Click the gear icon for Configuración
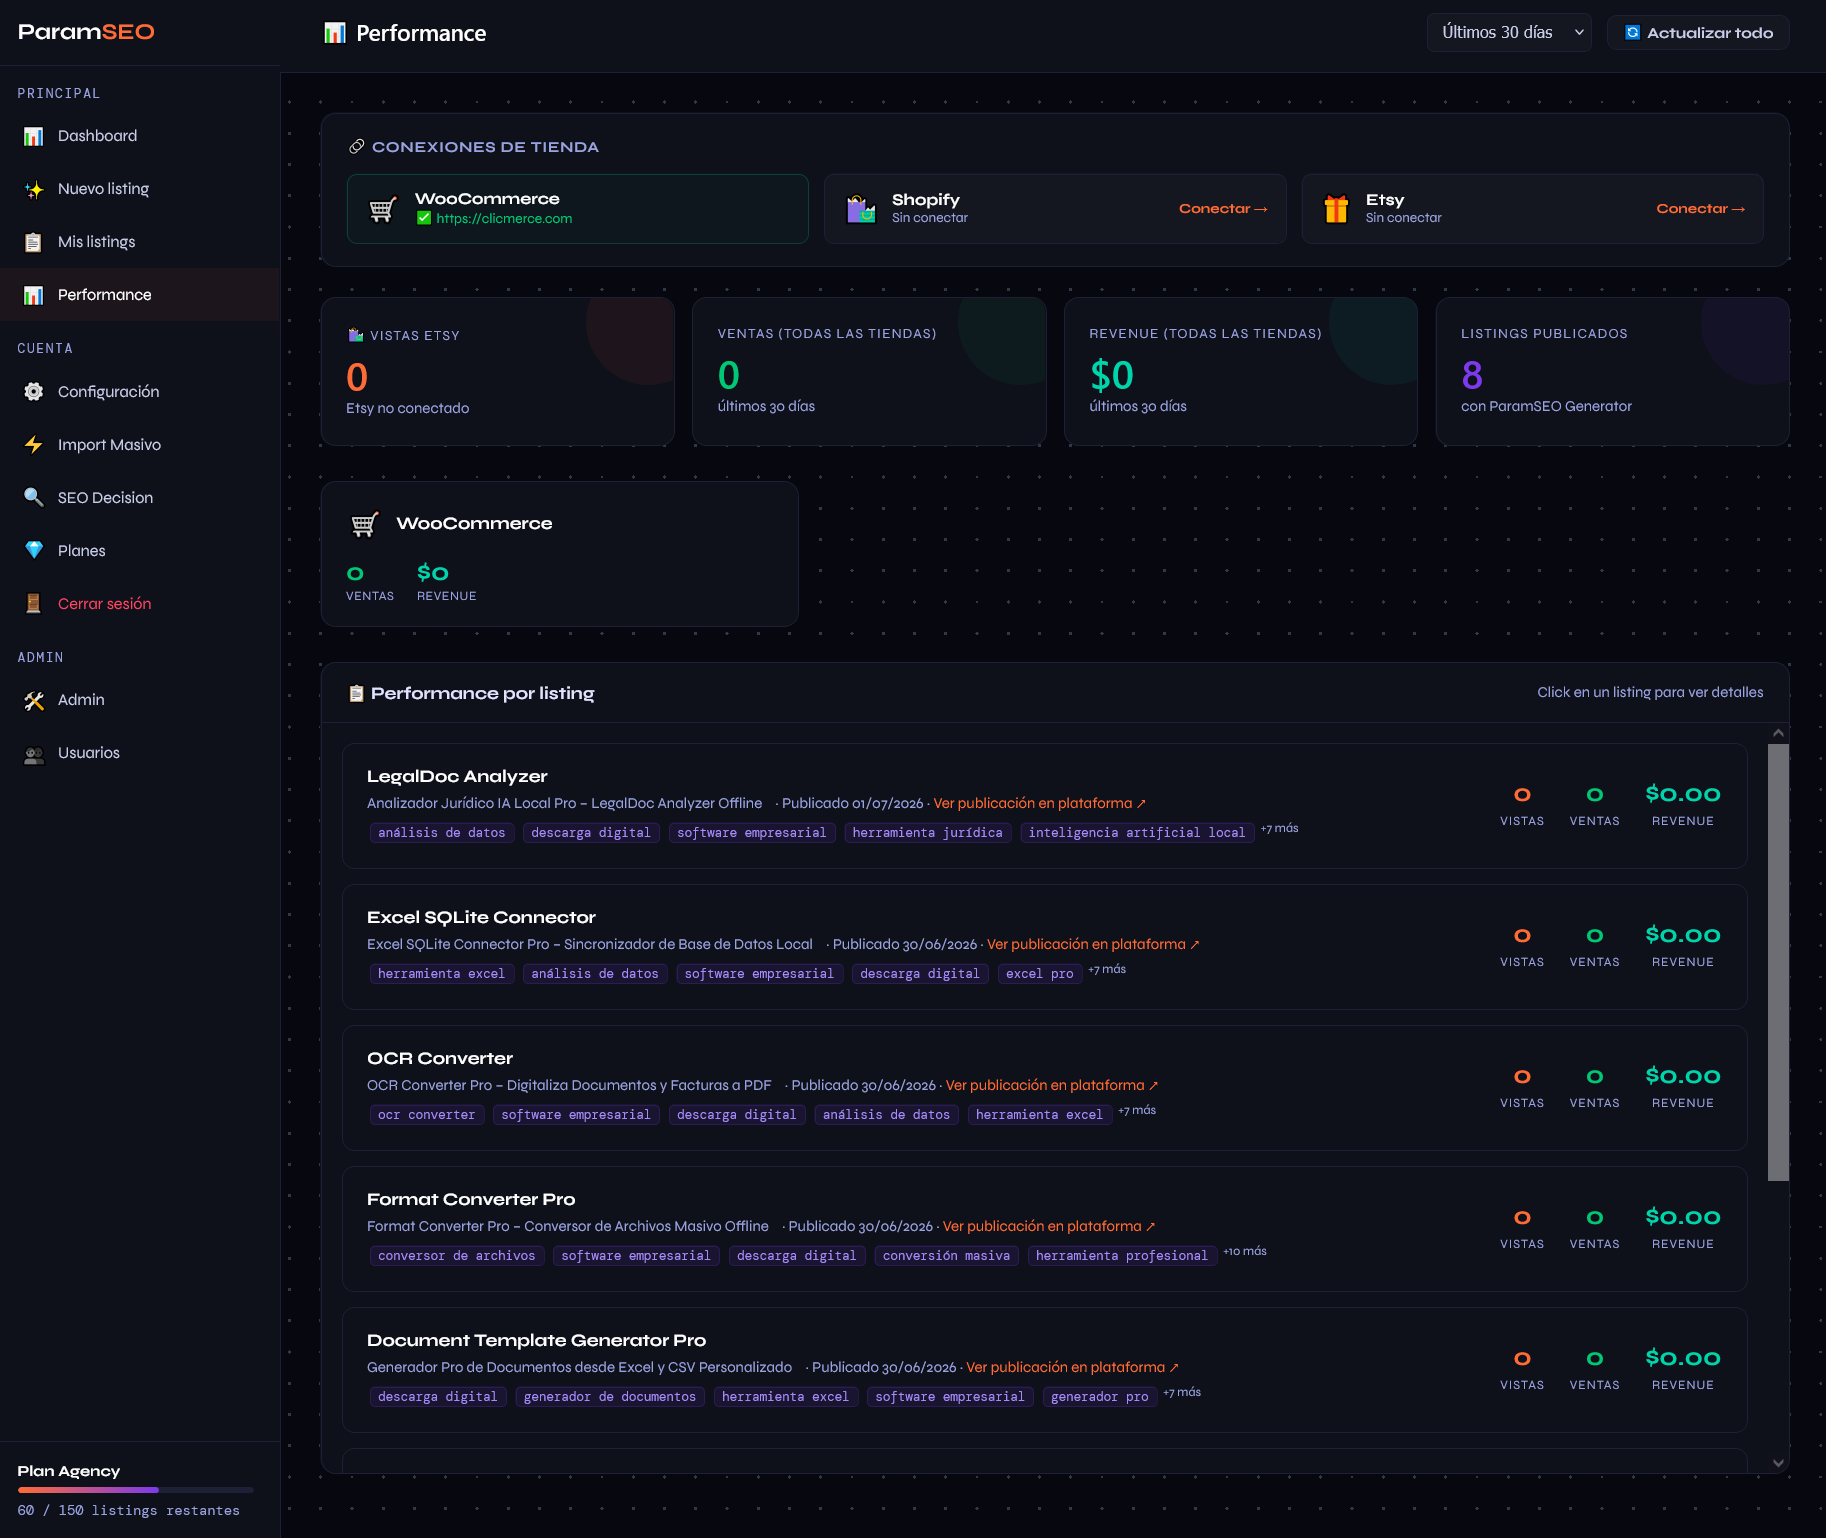The width and height of the screenshot is (1826, 1538). pyautogui.click(x=34, y=392)
